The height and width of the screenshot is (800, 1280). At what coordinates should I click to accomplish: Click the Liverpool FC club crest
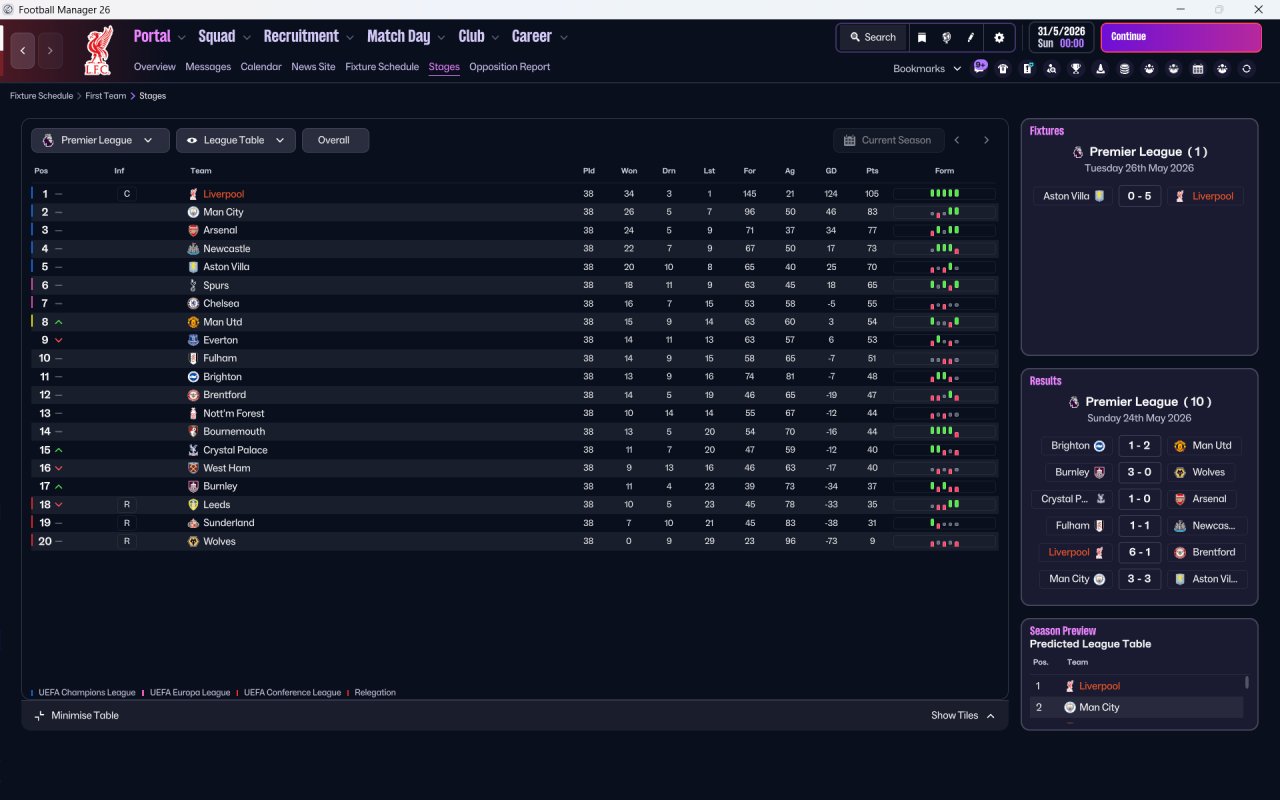point(98,51)
